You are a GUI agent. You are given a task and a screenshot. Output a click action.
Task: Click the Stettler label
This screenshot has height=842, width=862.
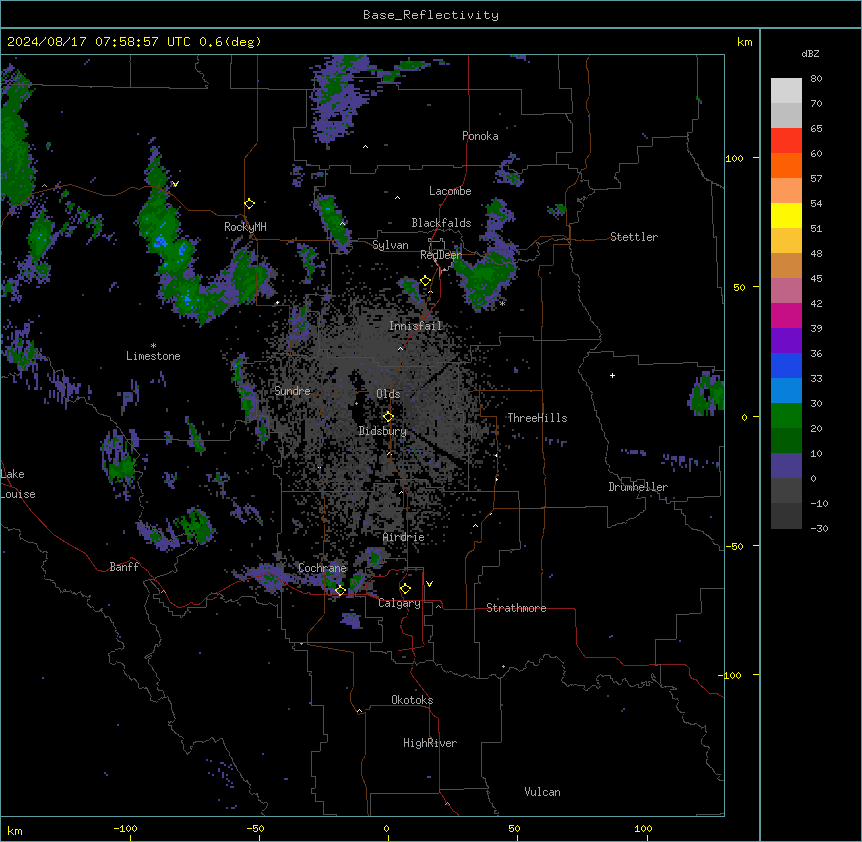tap(634, 237)
